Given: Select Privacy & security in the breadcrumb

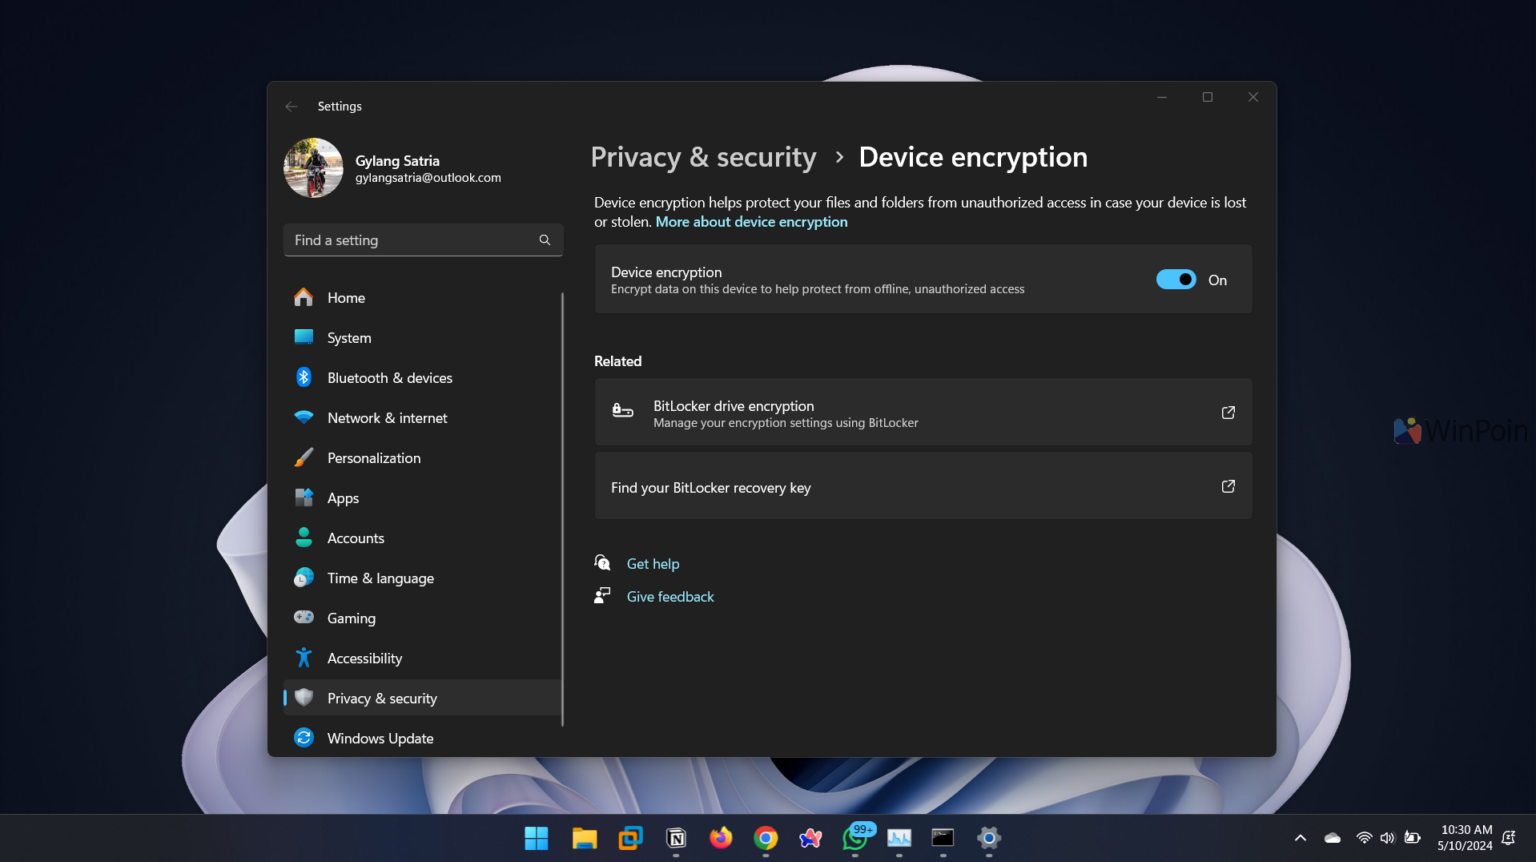Looking at the screenshot, I should coord(703,157).
